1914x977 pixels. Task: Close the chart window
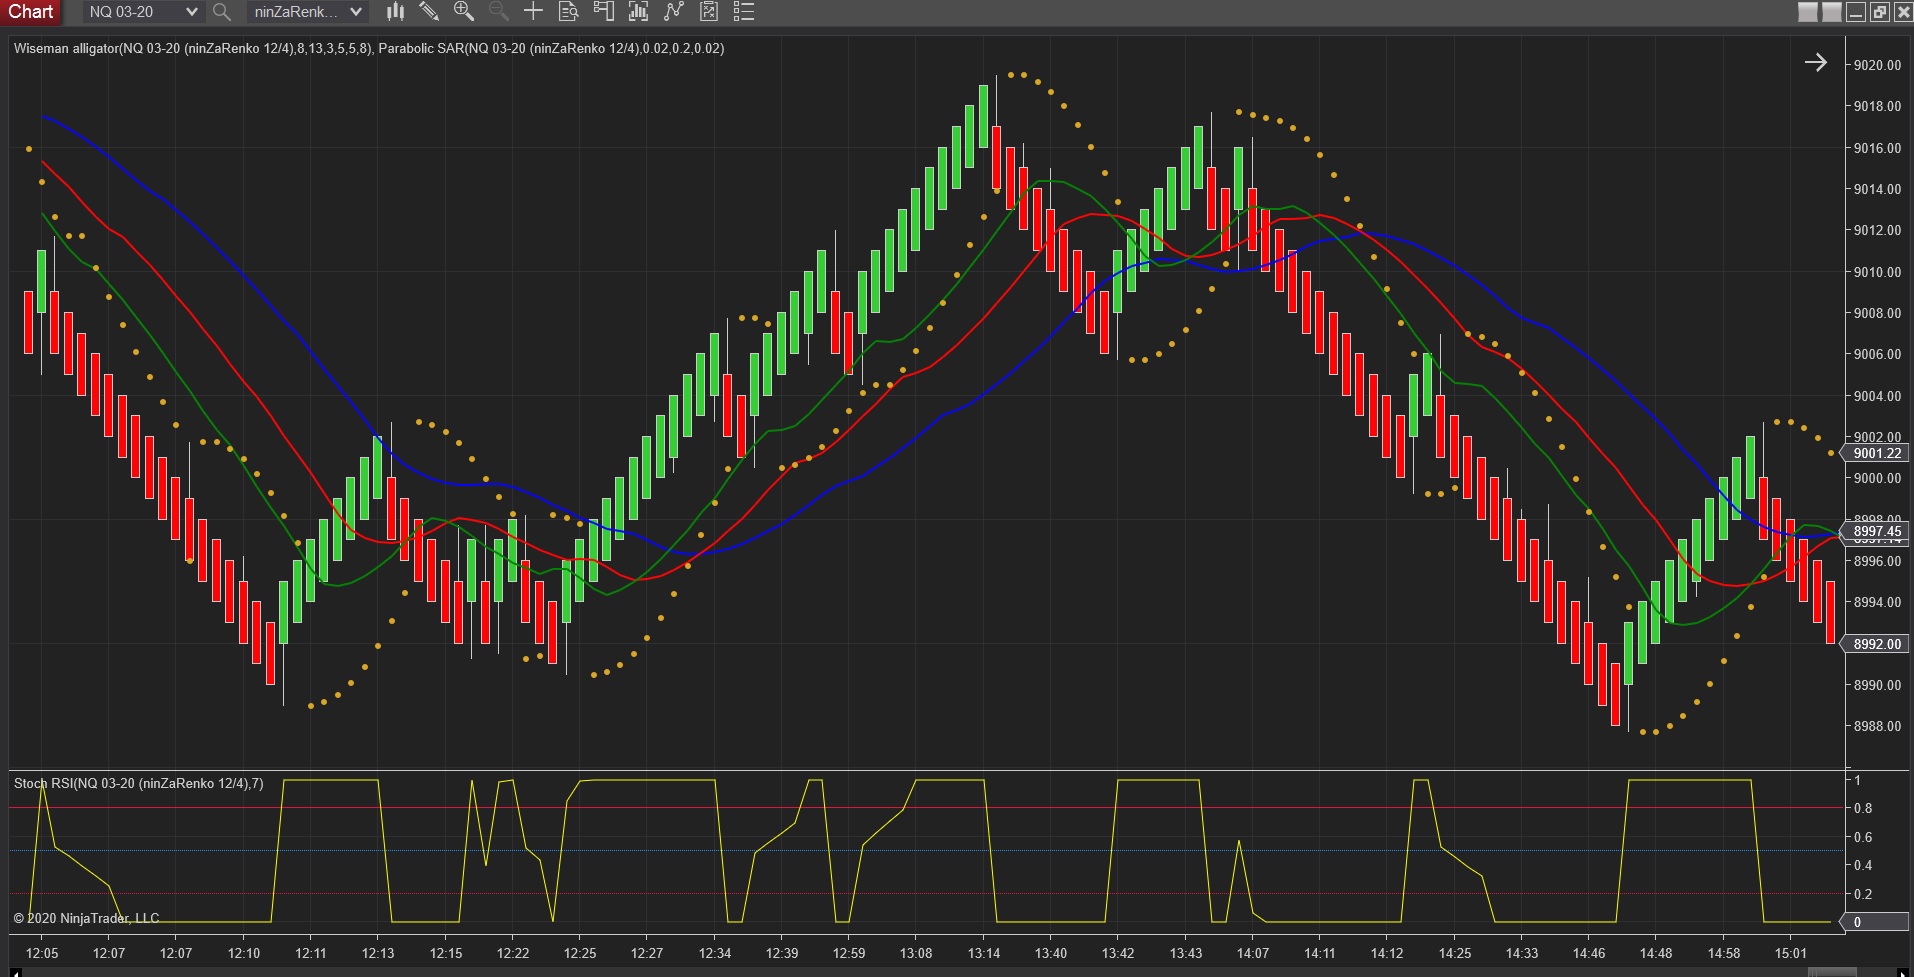1903,12
